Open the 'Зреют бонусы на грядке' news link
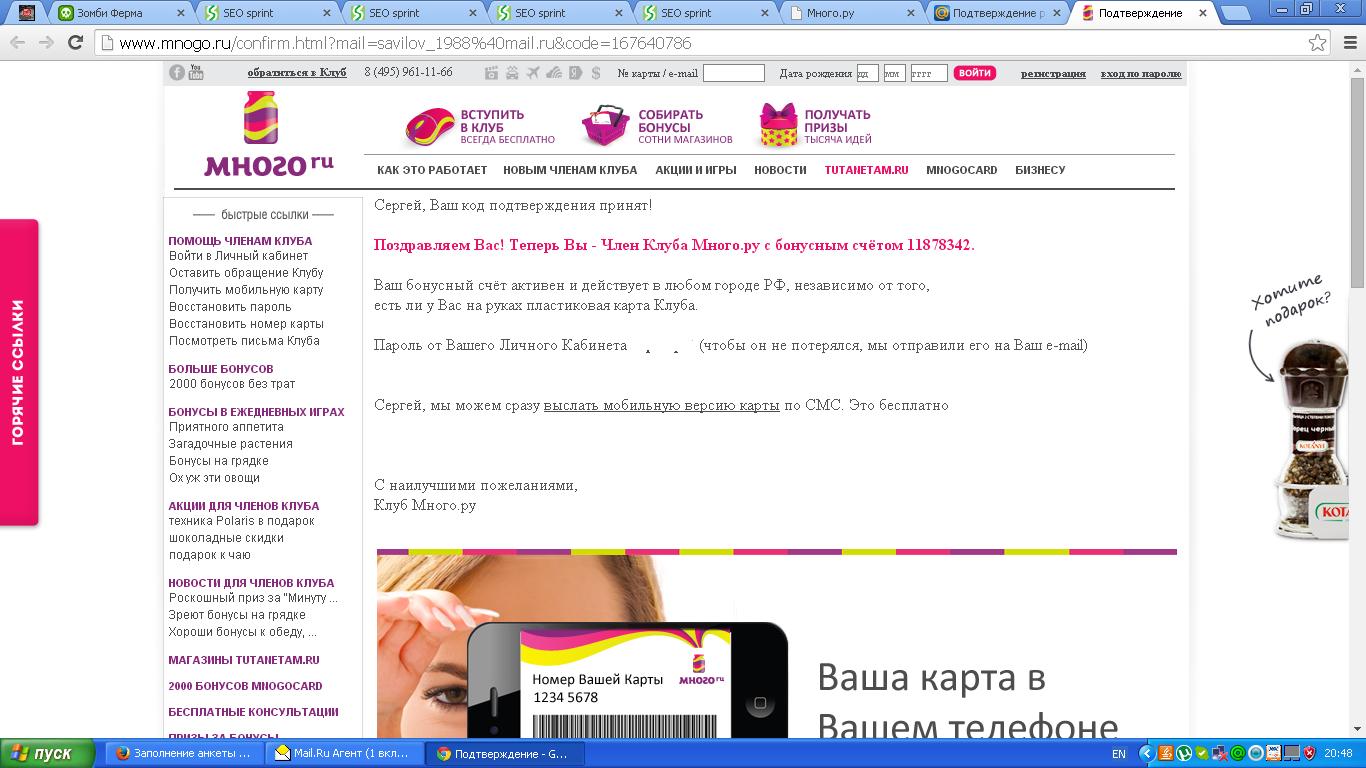 tap(237, 615)
